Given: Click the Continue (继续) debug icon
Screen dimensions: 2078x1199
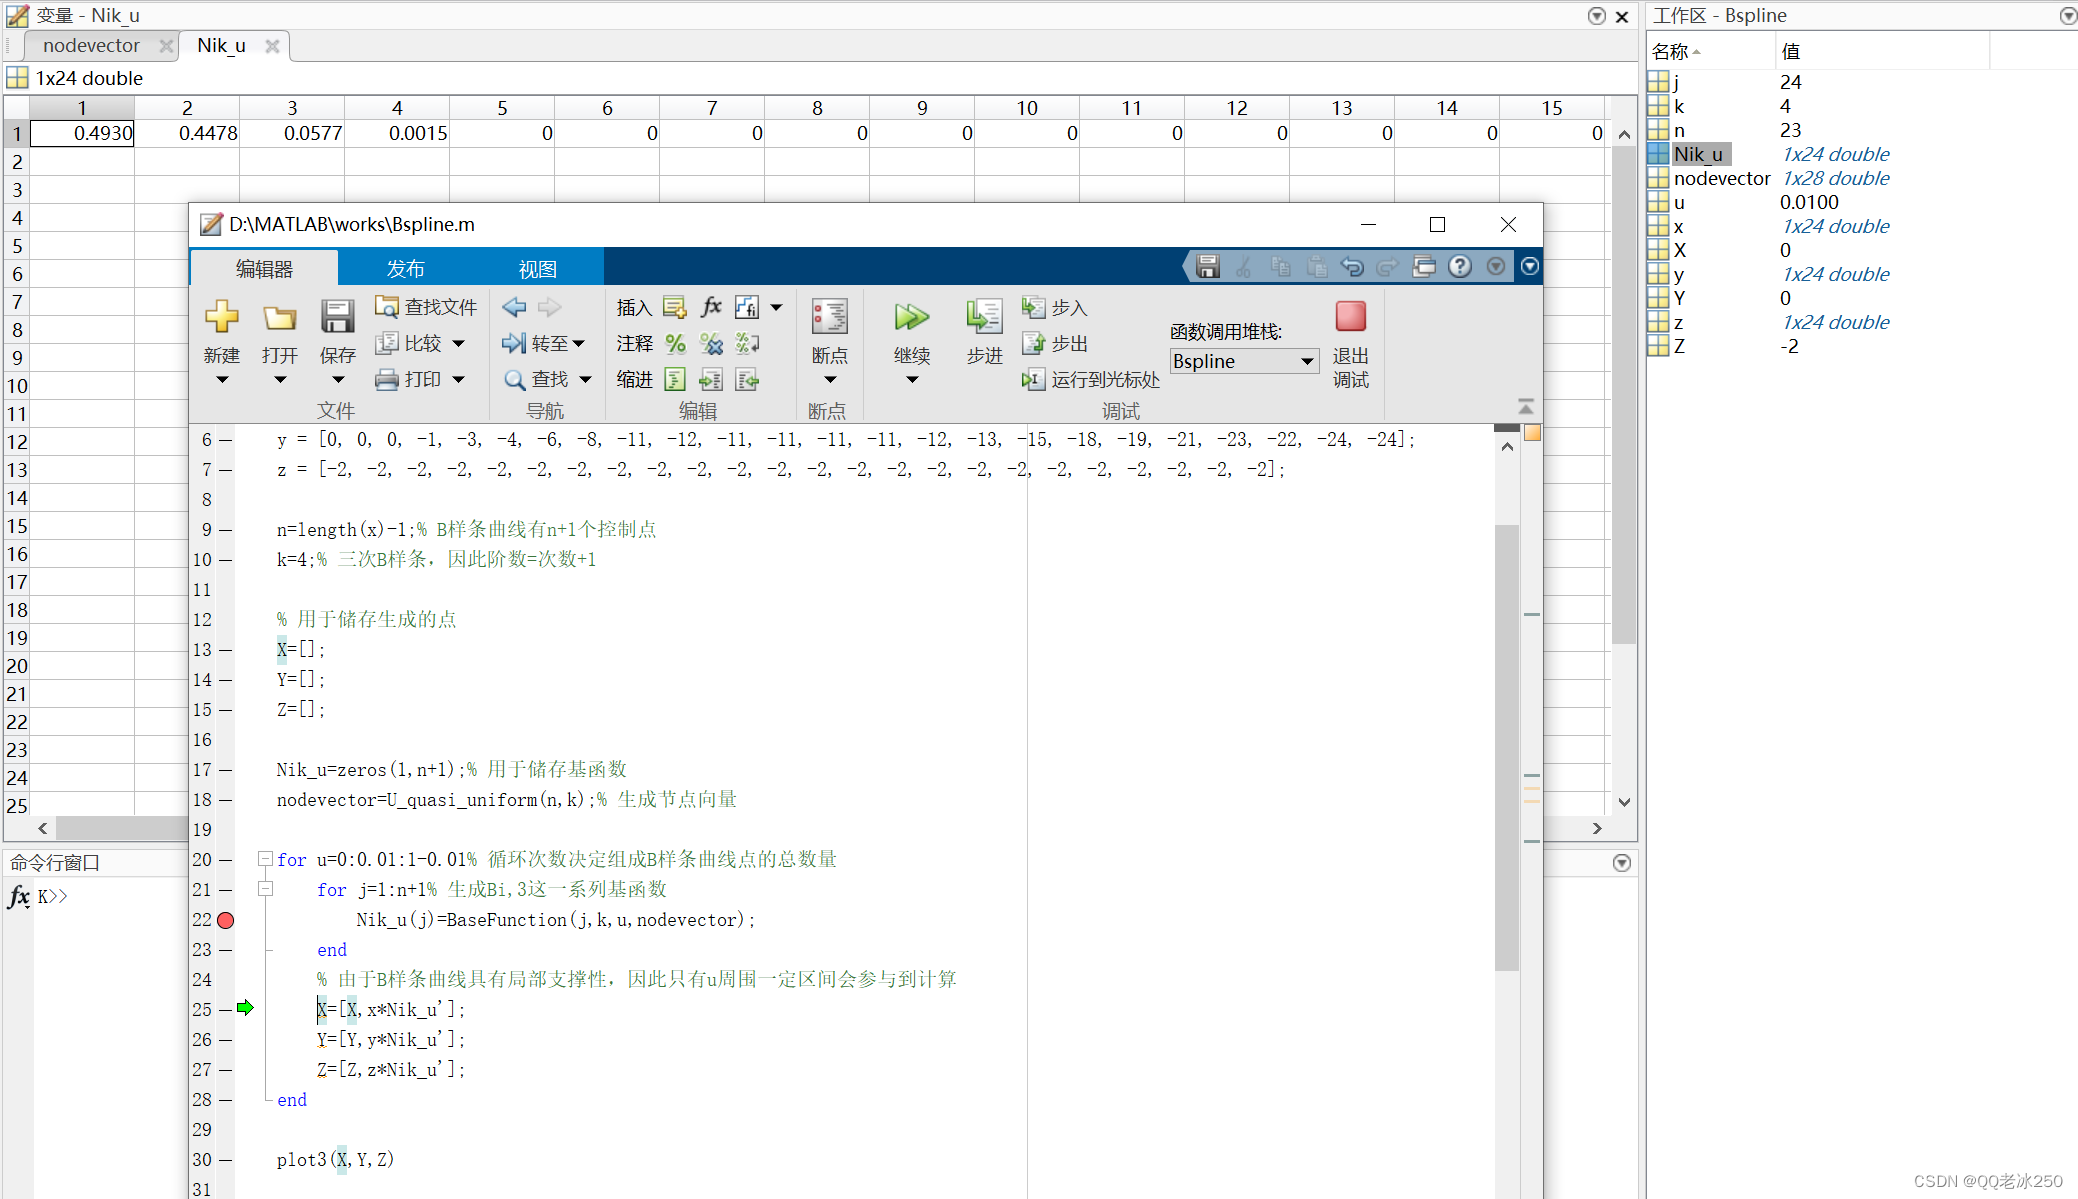Looking at the screenshot, I should pos(911,317).
